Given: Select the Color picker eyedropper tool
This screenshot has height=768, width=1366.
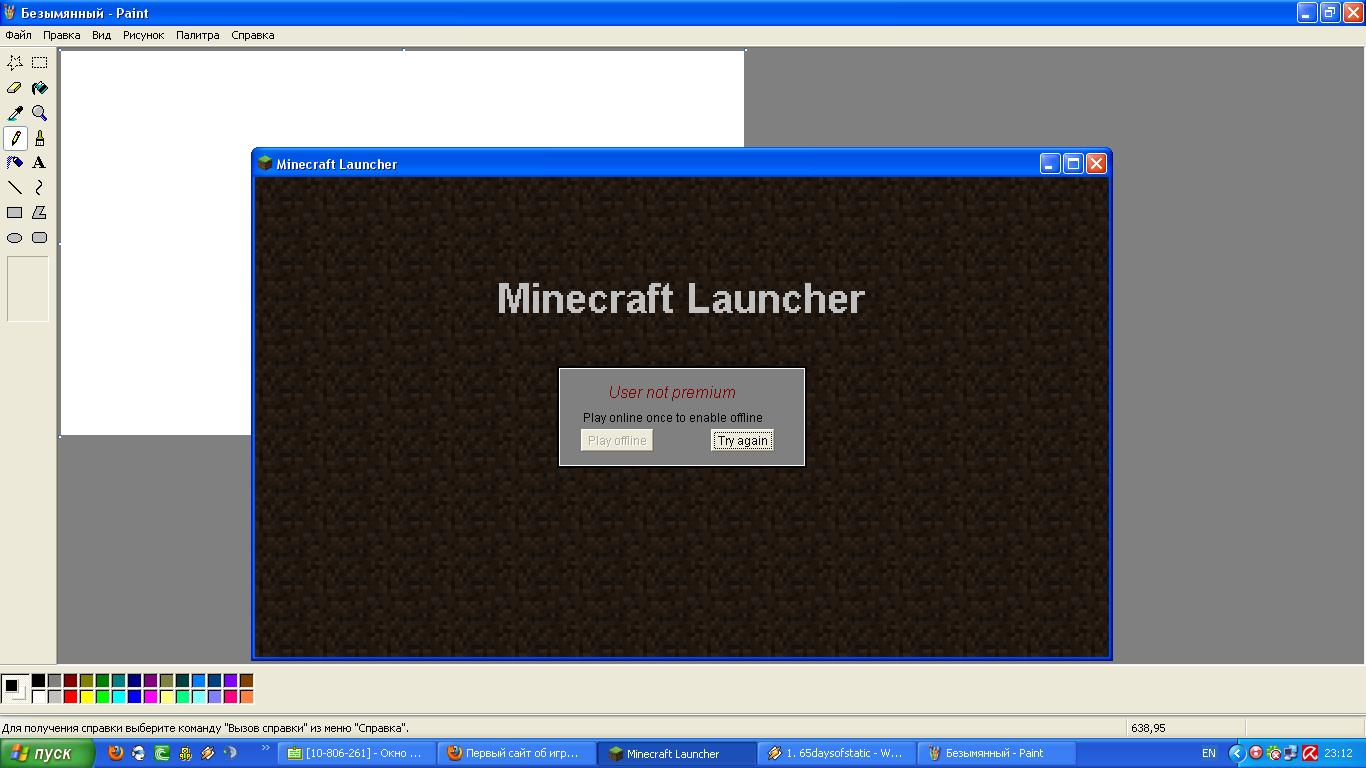Looking at the screenshot, I should pos(15,113).
